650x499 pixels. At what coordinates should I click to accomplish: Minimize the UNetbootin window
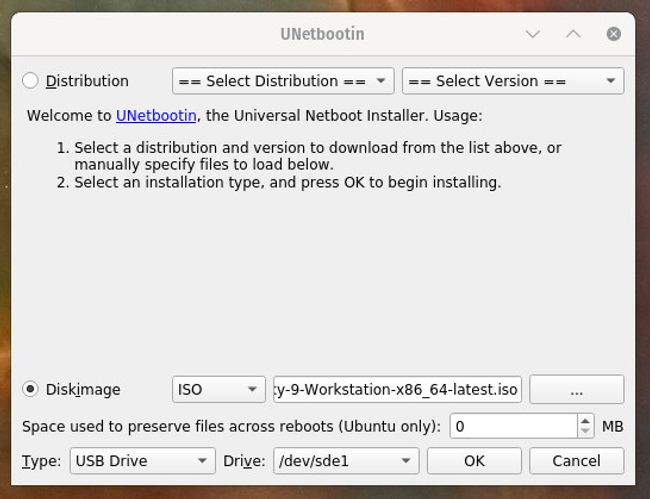[533, 34]
